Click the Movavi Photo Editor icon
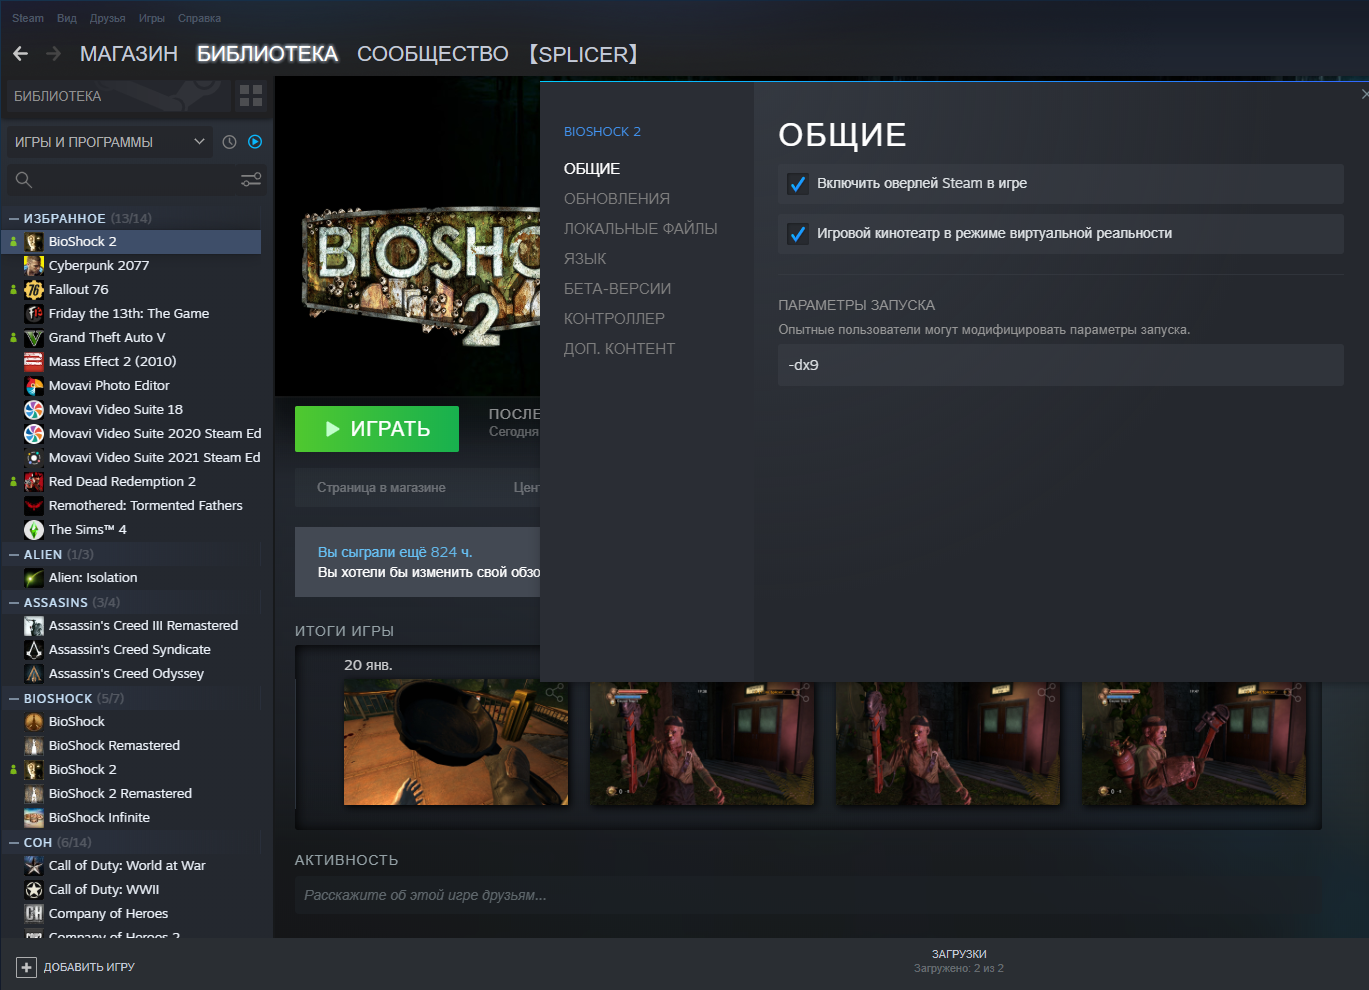This screenshot has width=1369, height=990. 34,386
